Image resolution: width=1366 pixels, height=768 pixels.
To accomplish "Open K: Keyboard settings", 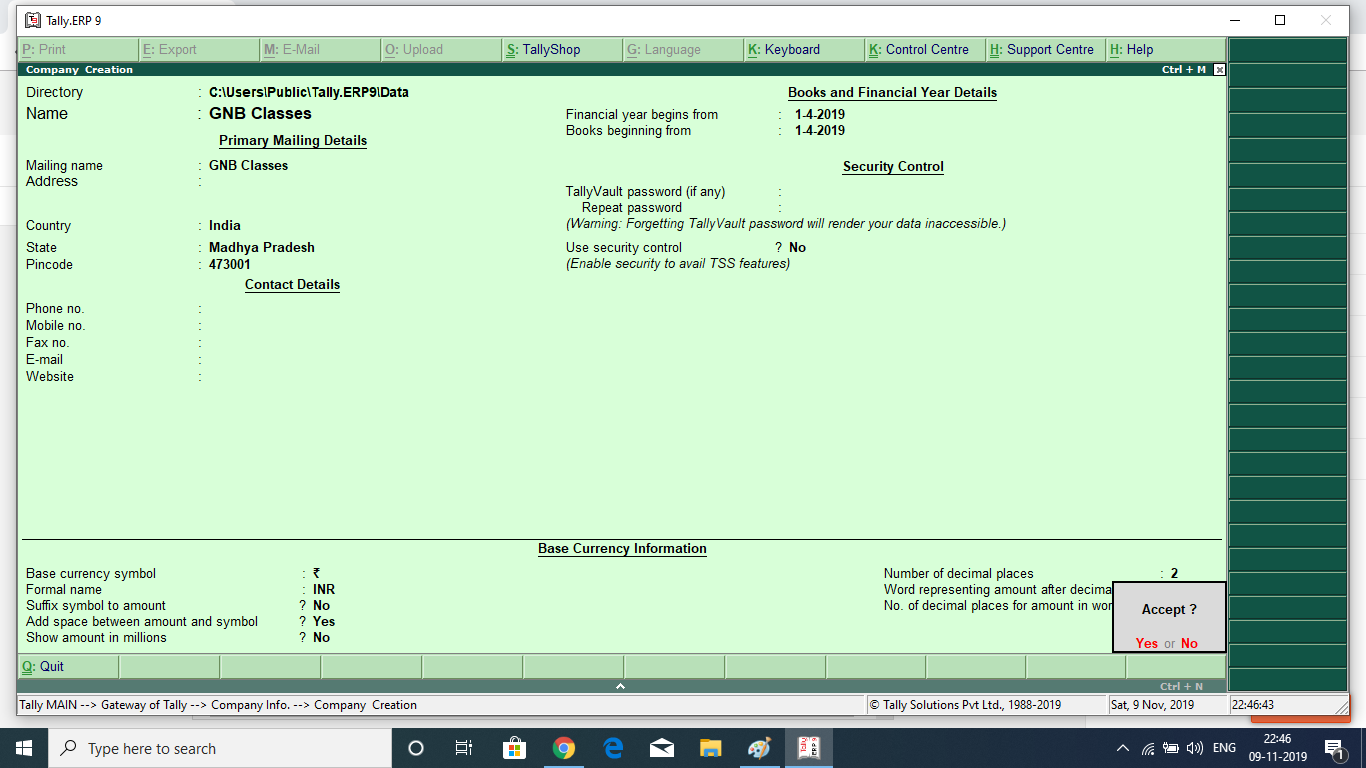I will coord(804,49).
